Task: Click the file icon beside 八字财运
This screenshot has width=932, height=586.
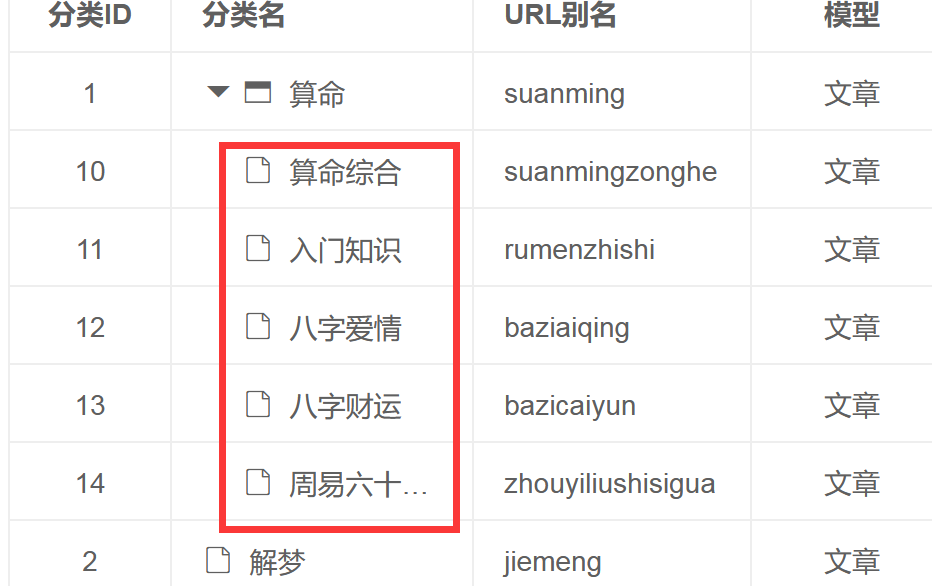Action: pyautogui.click(x=258, y=404)
